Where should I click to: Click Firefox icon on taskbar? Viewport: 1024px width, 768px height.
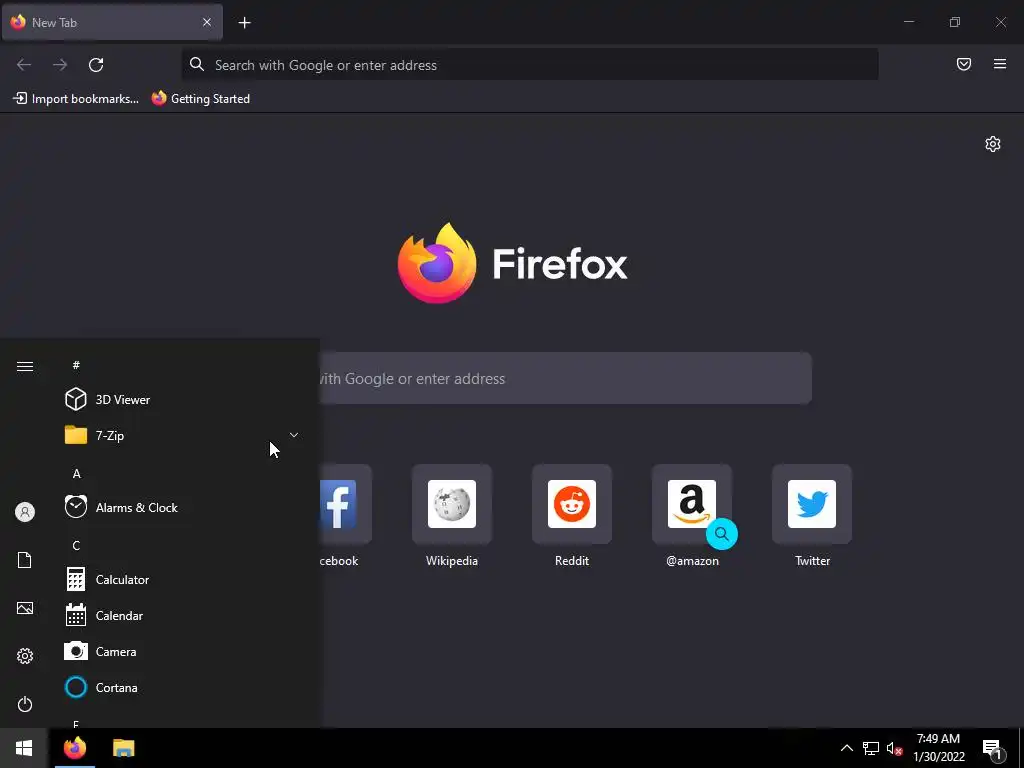(x=74, y=748)
